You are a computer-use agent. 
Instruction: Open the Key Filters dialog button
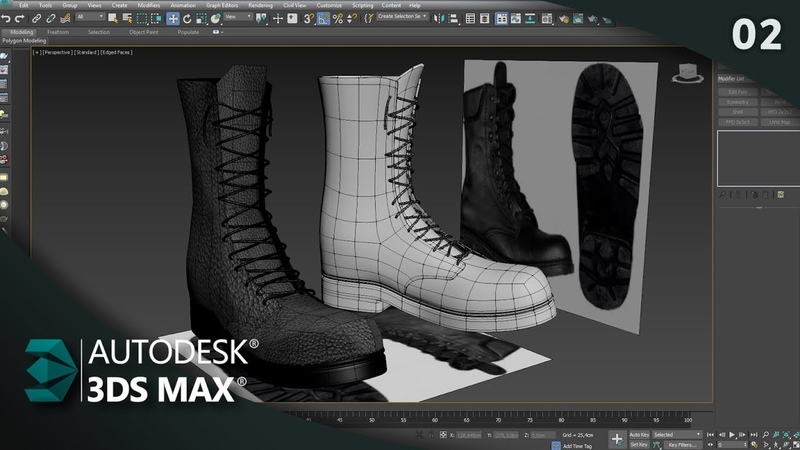(x=682, y=445)
